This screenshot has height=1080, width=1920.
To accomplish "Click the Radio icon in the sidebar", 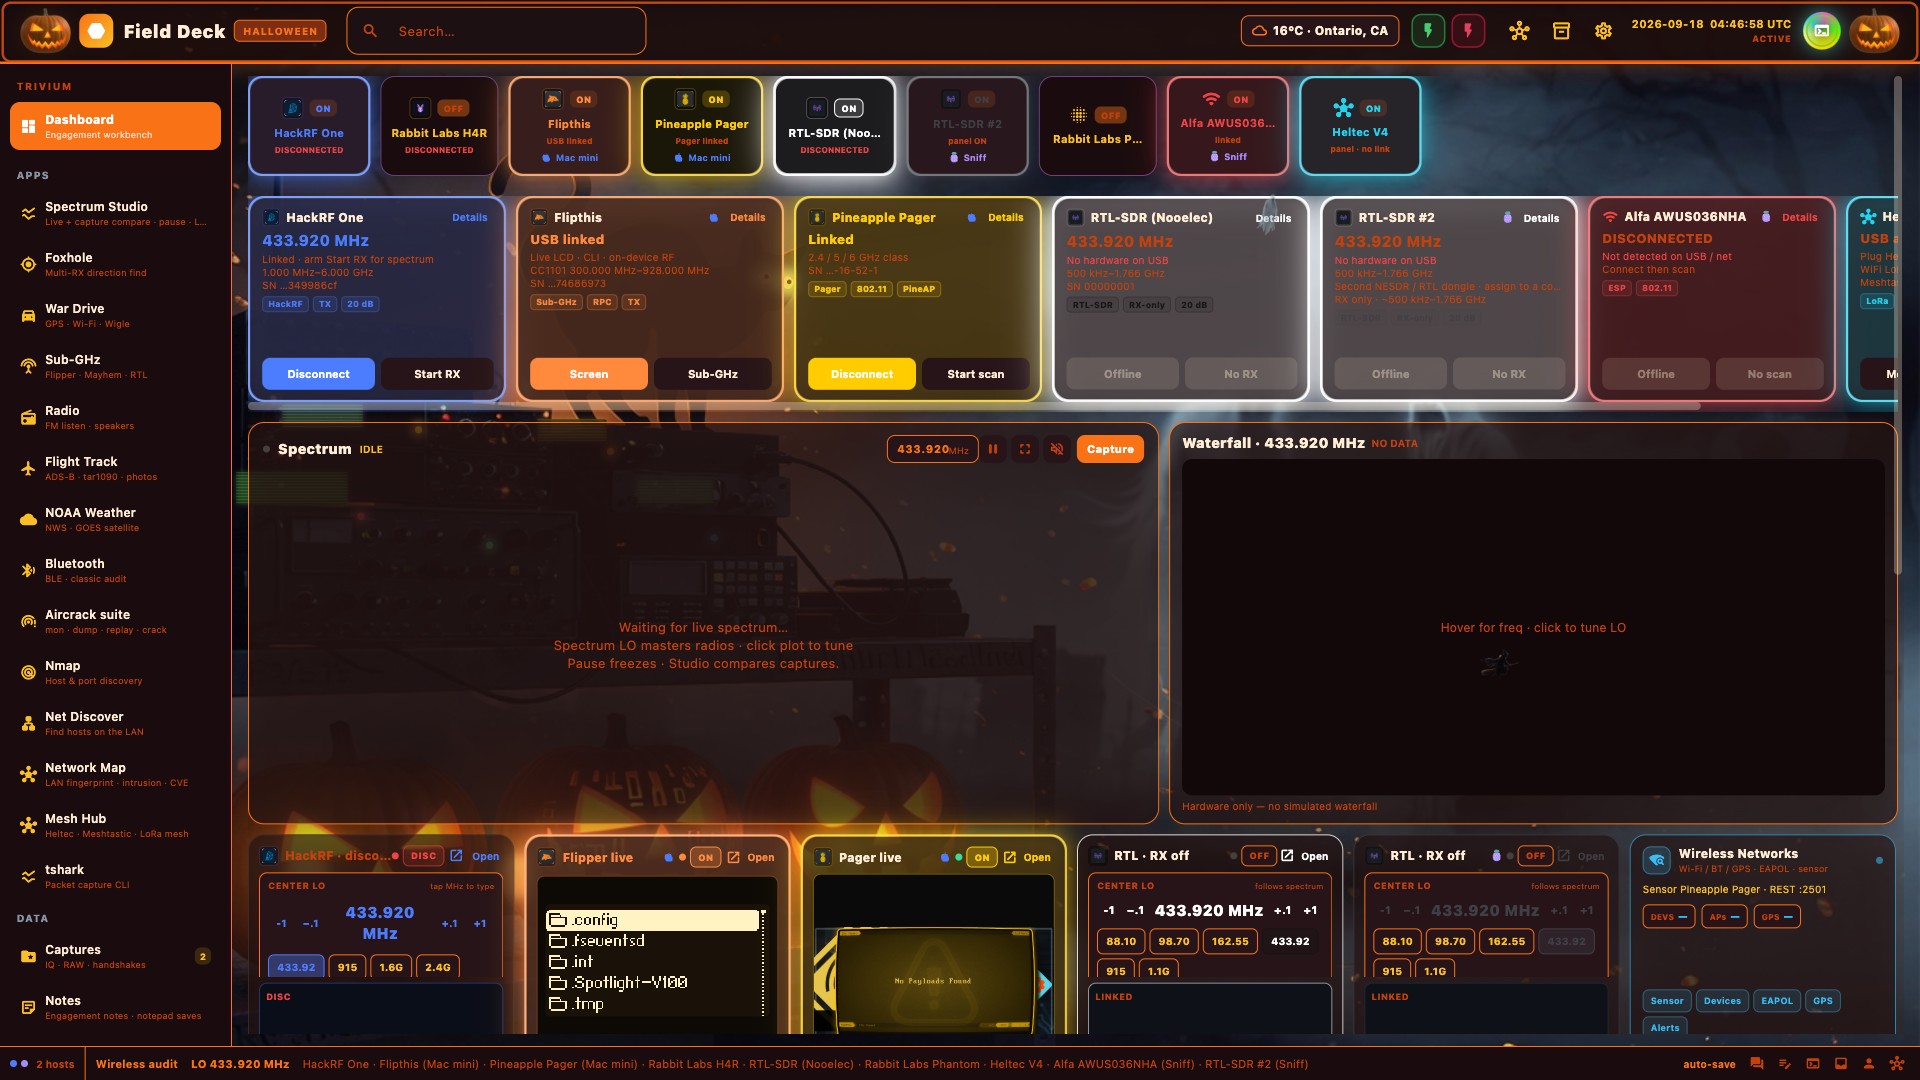I will pos(28,417).
